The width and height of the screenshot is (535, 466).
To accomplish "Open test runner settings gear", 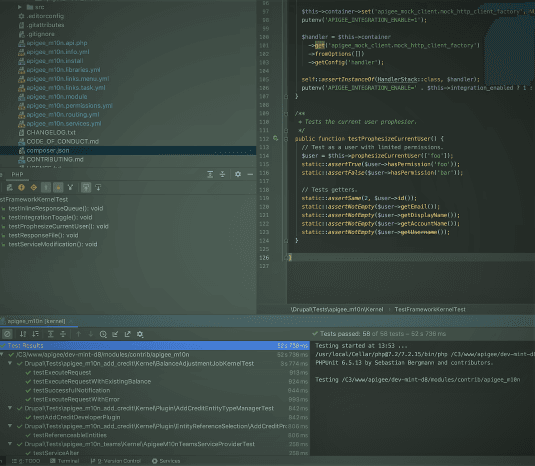I will pyautogui.click(x=140, y=334).
